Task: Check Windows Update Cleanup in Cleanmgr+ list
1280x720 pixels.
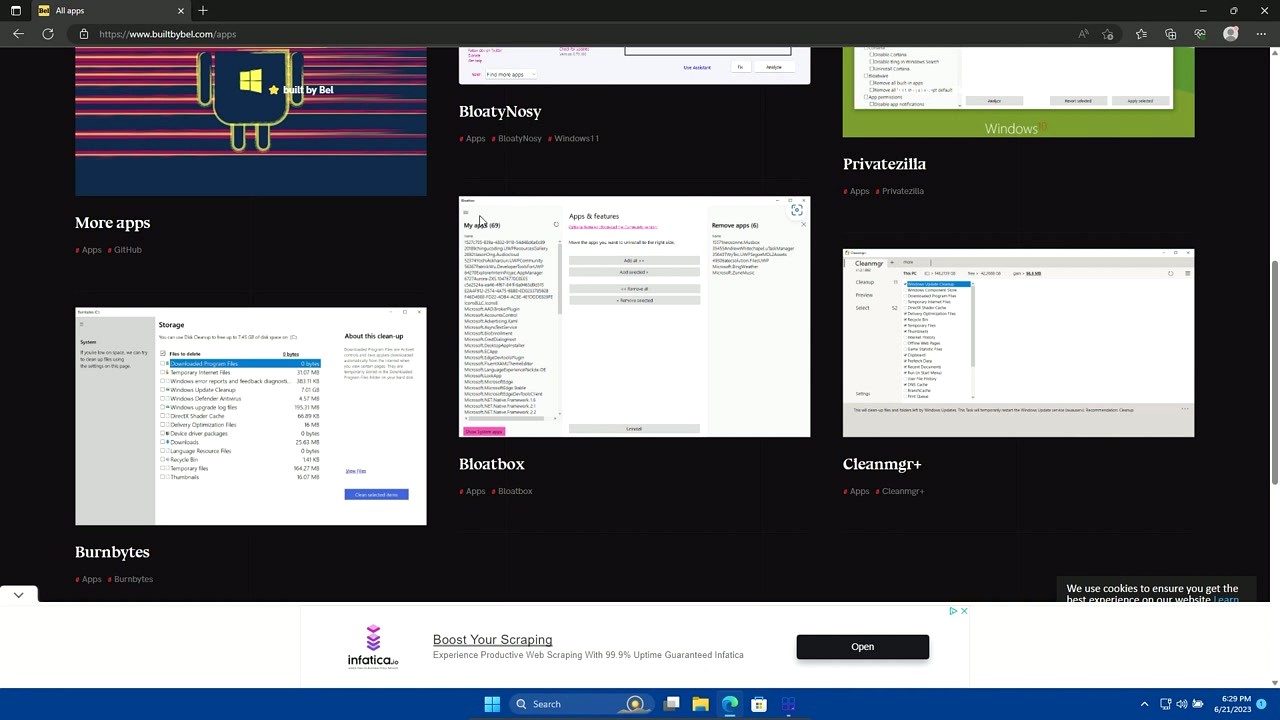Action: click(905, 284)
